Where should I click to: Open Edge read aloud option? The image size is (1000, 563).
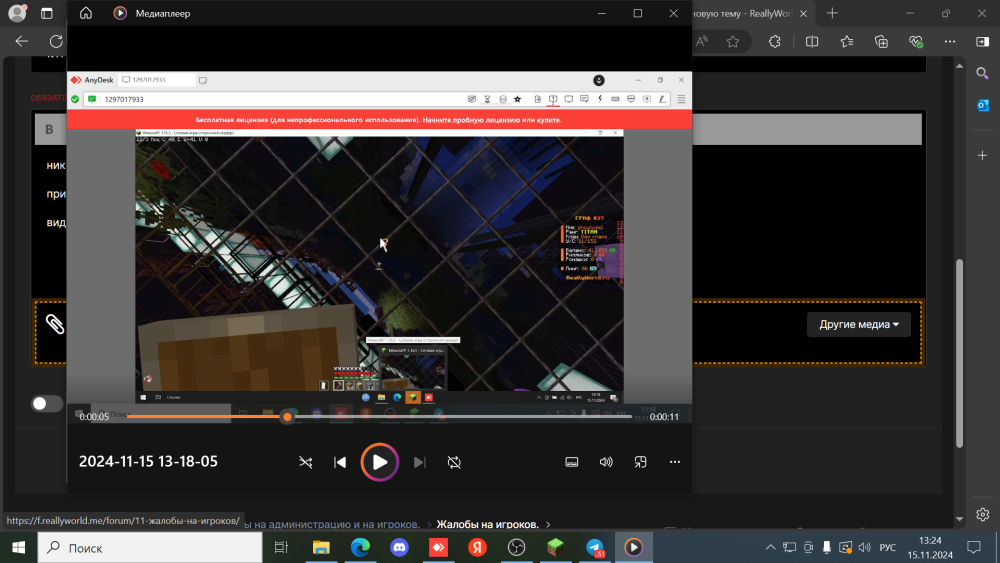point(702,41)
